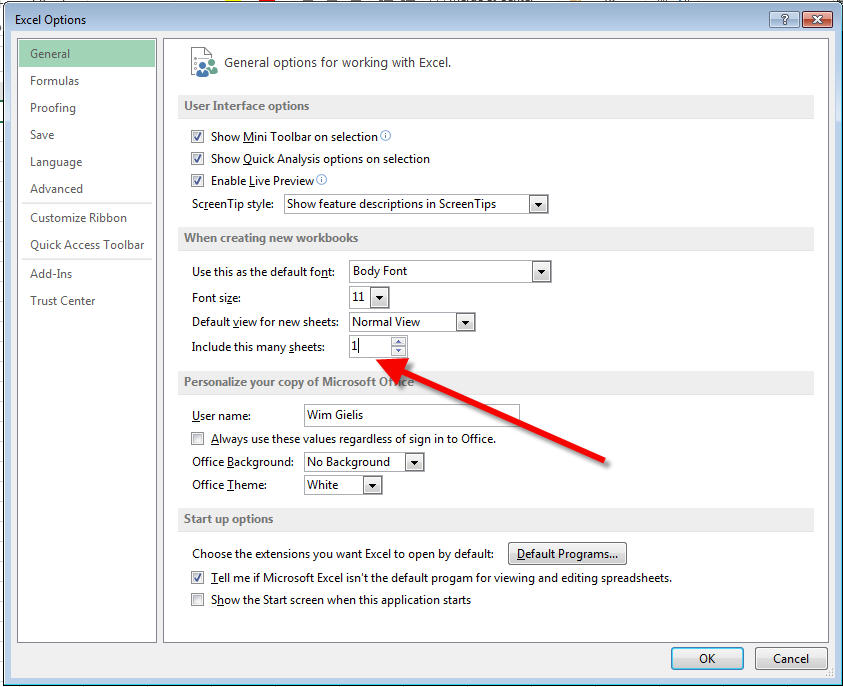The width and height of the screenshot is (843, 687).
Task: Disable Enable Live Preview checkbox
Action: click(x=197, y=181)
